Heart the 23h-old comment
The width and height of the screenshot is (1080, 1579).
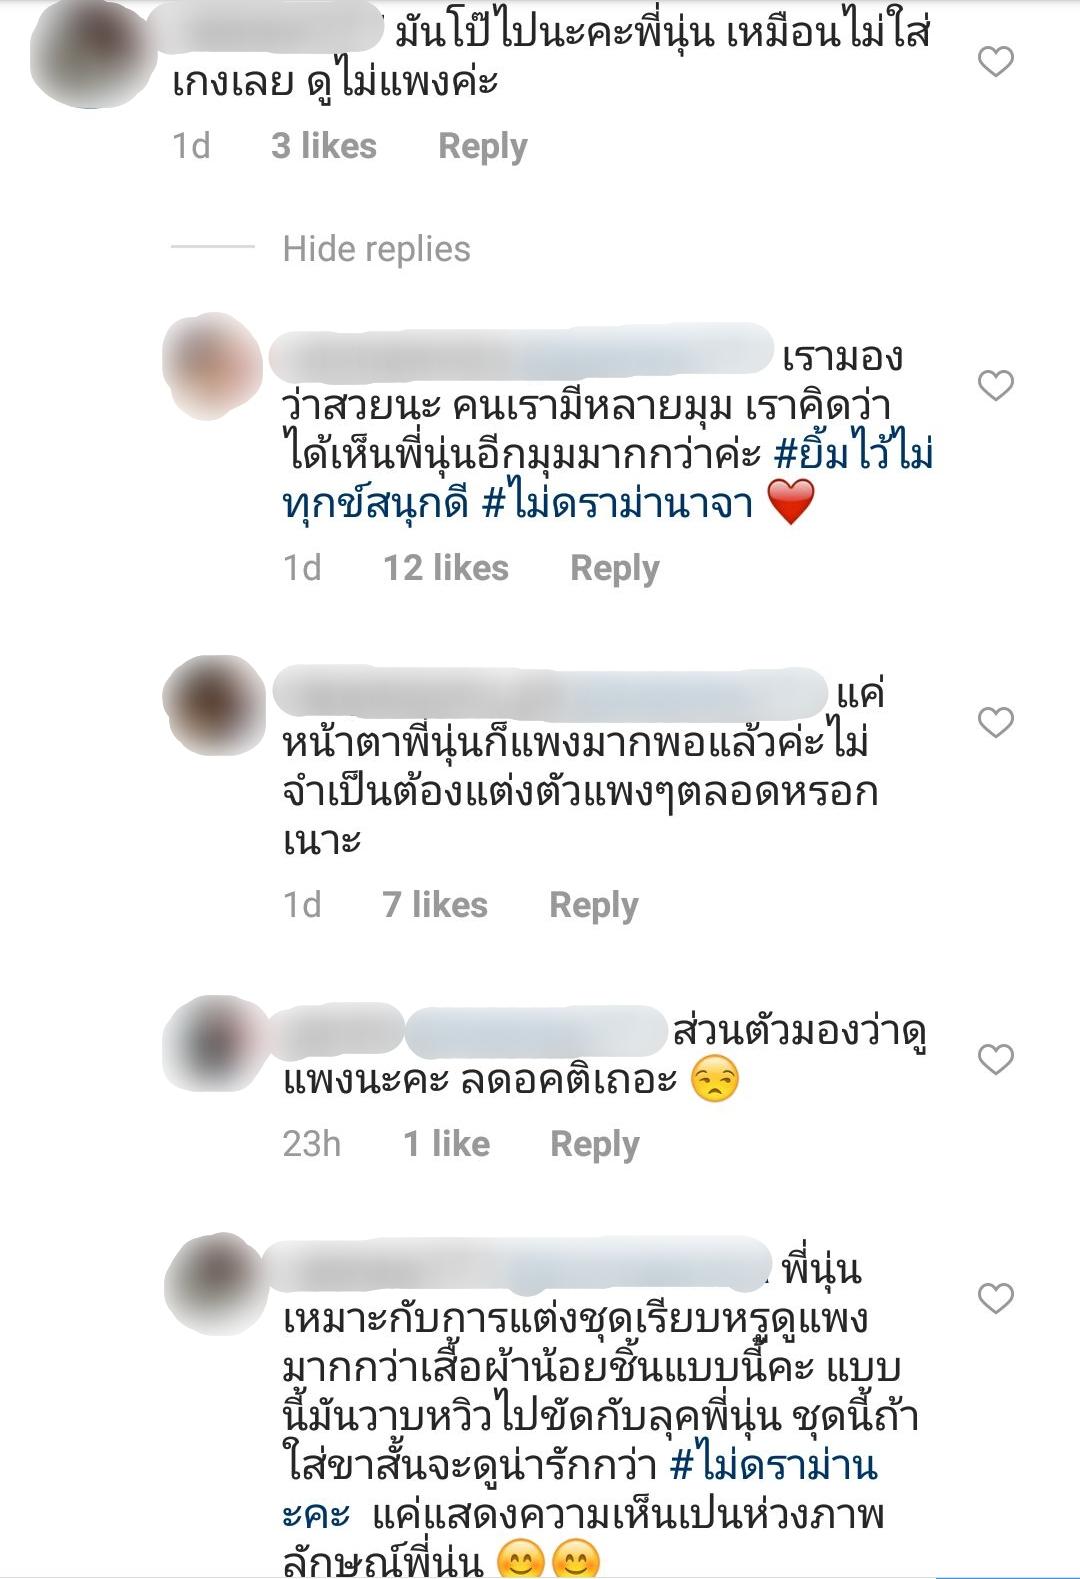(x=995, y=1059)
